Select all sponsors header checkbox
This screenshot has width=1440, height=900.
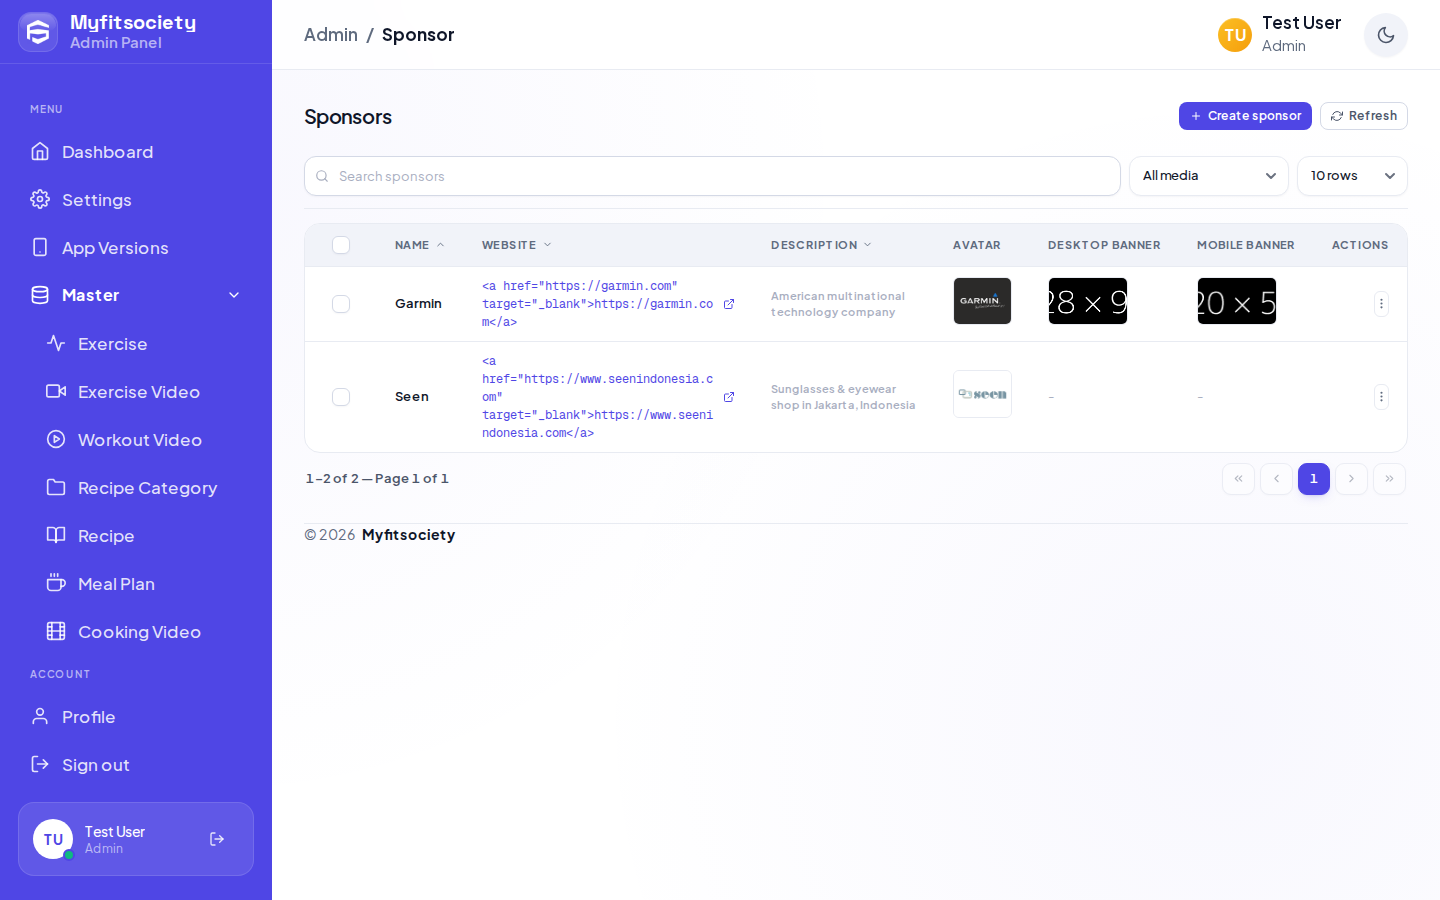[x=341, y=245]
